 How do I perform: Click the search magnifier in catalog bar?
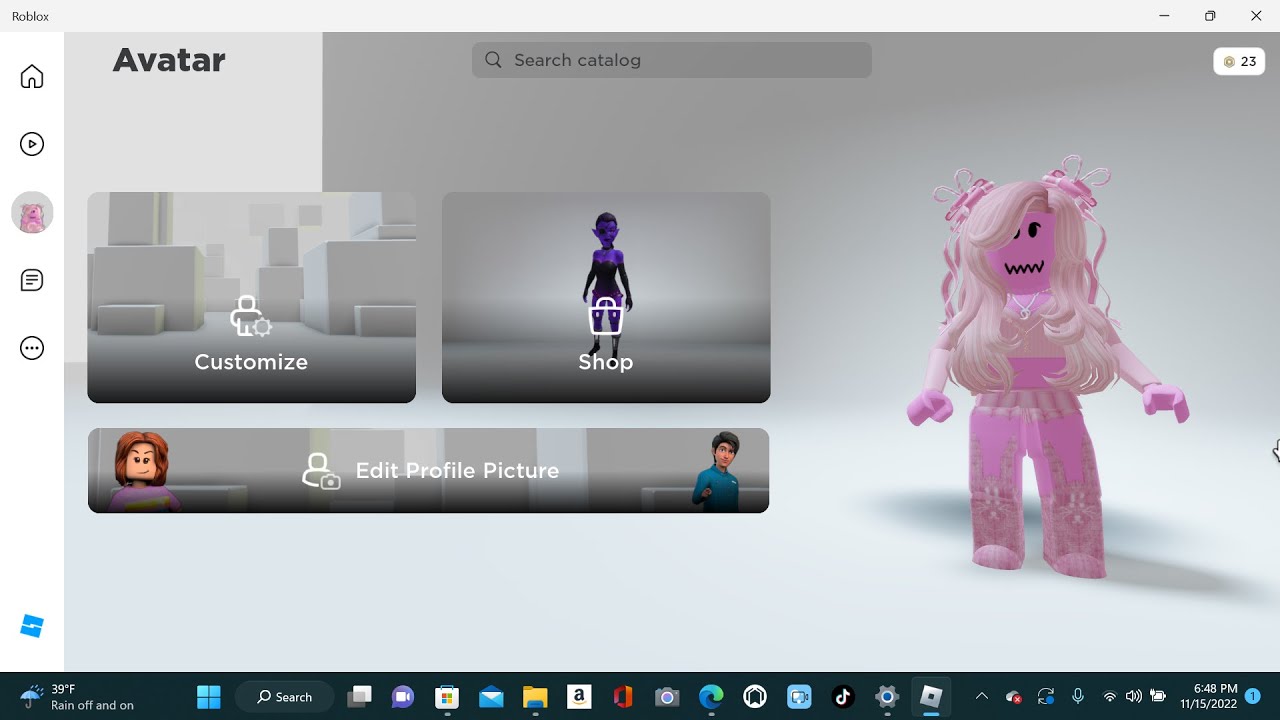click(x=493, y=60)
